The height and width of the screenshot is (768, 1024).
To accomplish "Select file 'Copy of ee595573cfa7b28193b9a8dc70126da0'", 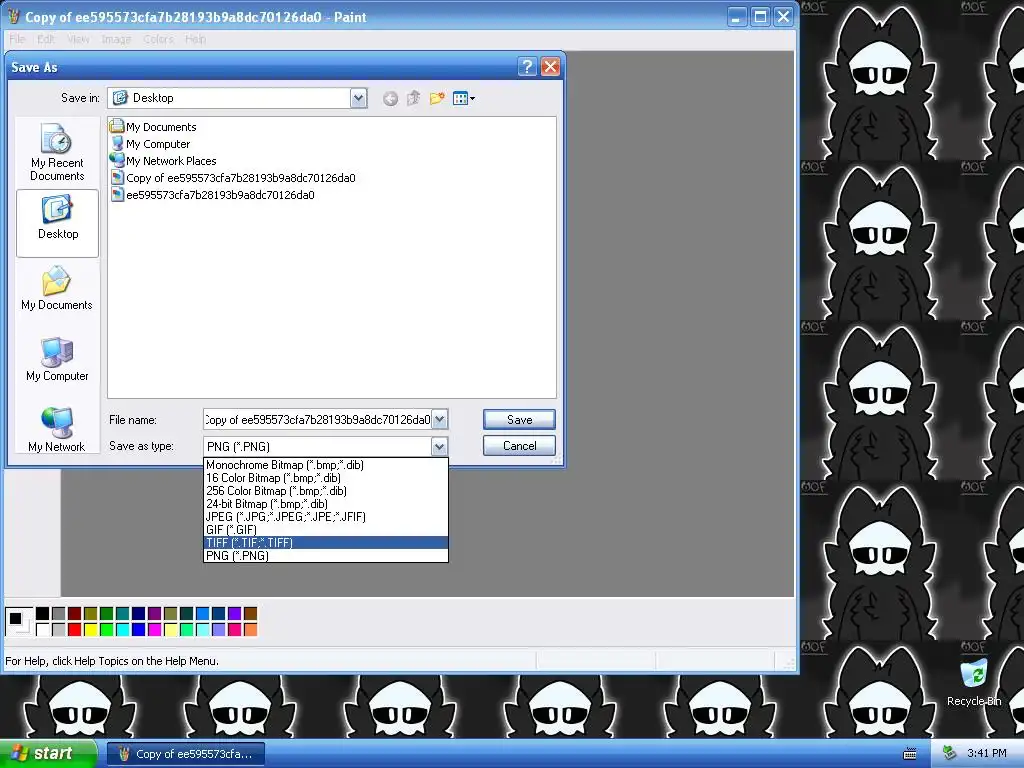I will coord(234,178).
